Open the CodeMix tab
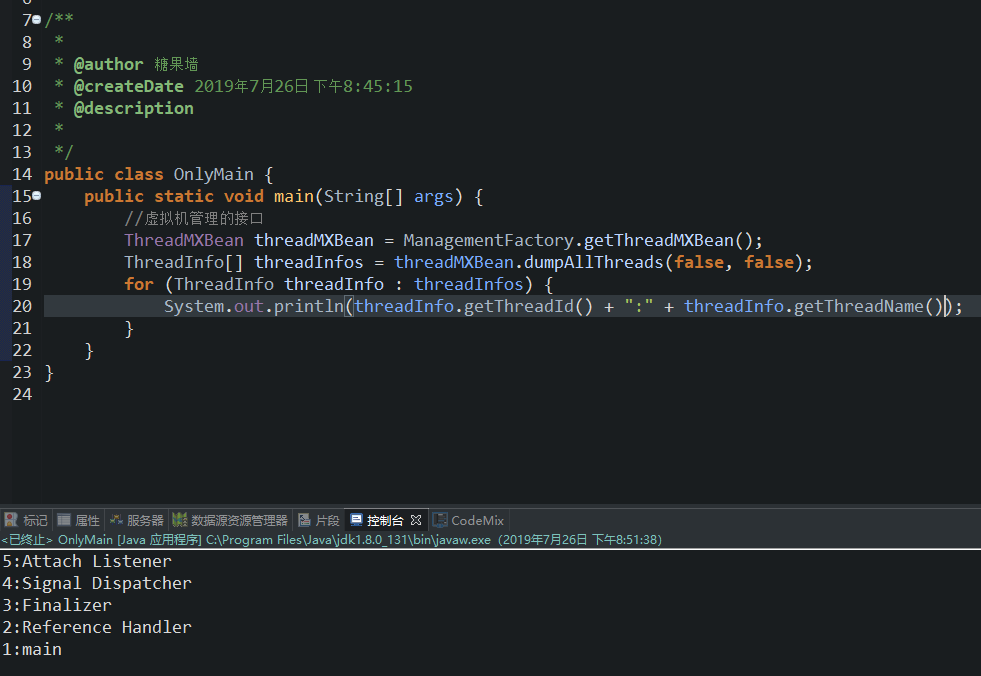Image resolution: width=981 pixels, height=676 pixels. tap(469, 520)
